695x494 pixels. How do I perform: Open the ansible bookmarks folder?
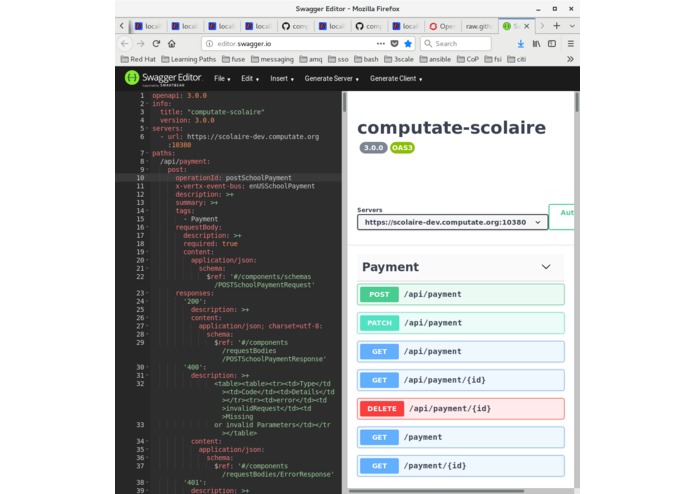pos(435,59)
